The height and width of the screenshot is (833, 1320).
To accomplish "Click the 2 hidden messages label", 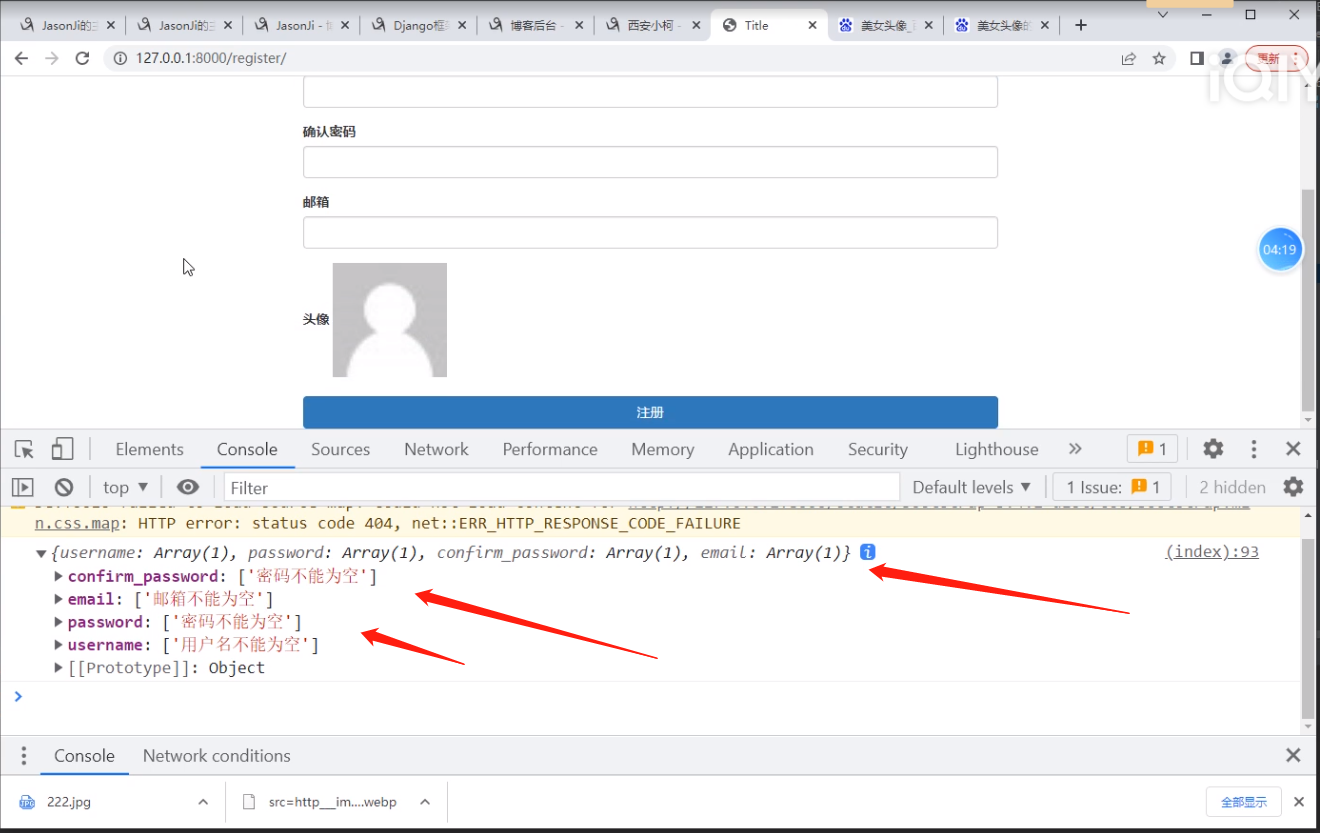I will (1232, 487).
